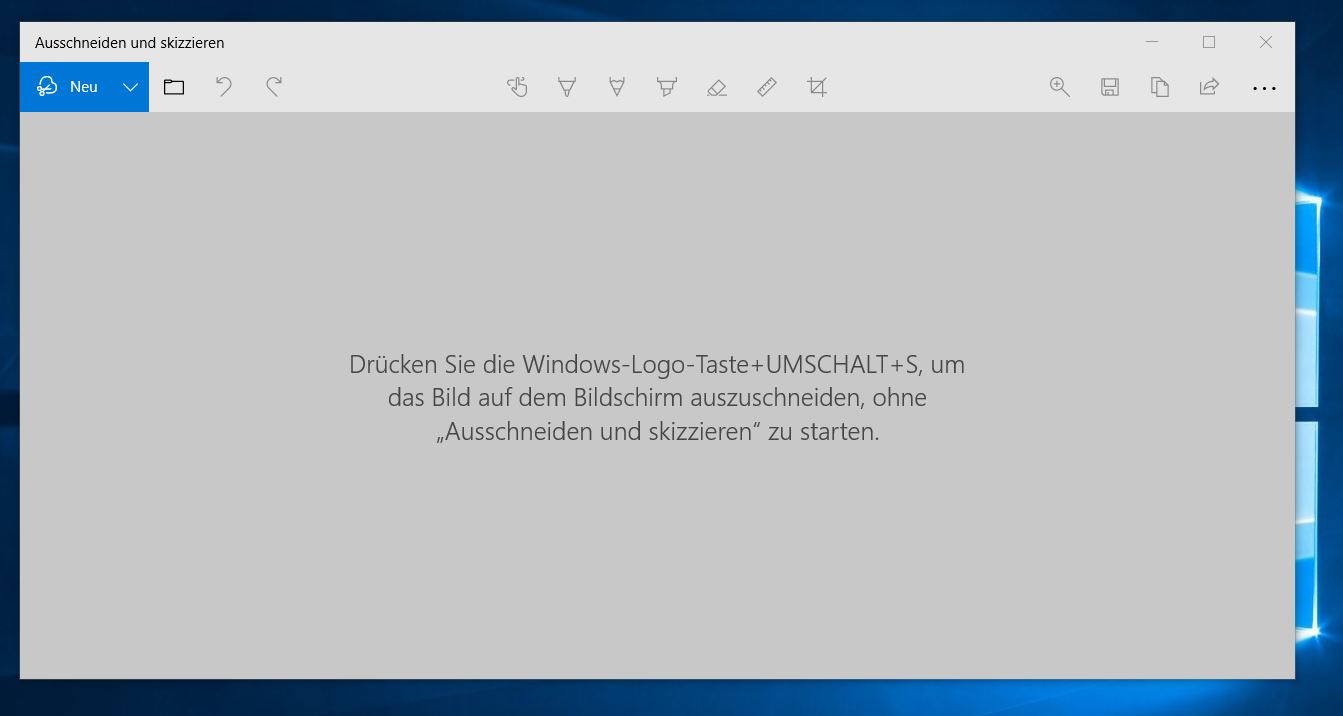Image resolution: width=1343 pixels, height=716 pixels.
Task: Save the snip with the floppy disk icon
Action: 1110,87
